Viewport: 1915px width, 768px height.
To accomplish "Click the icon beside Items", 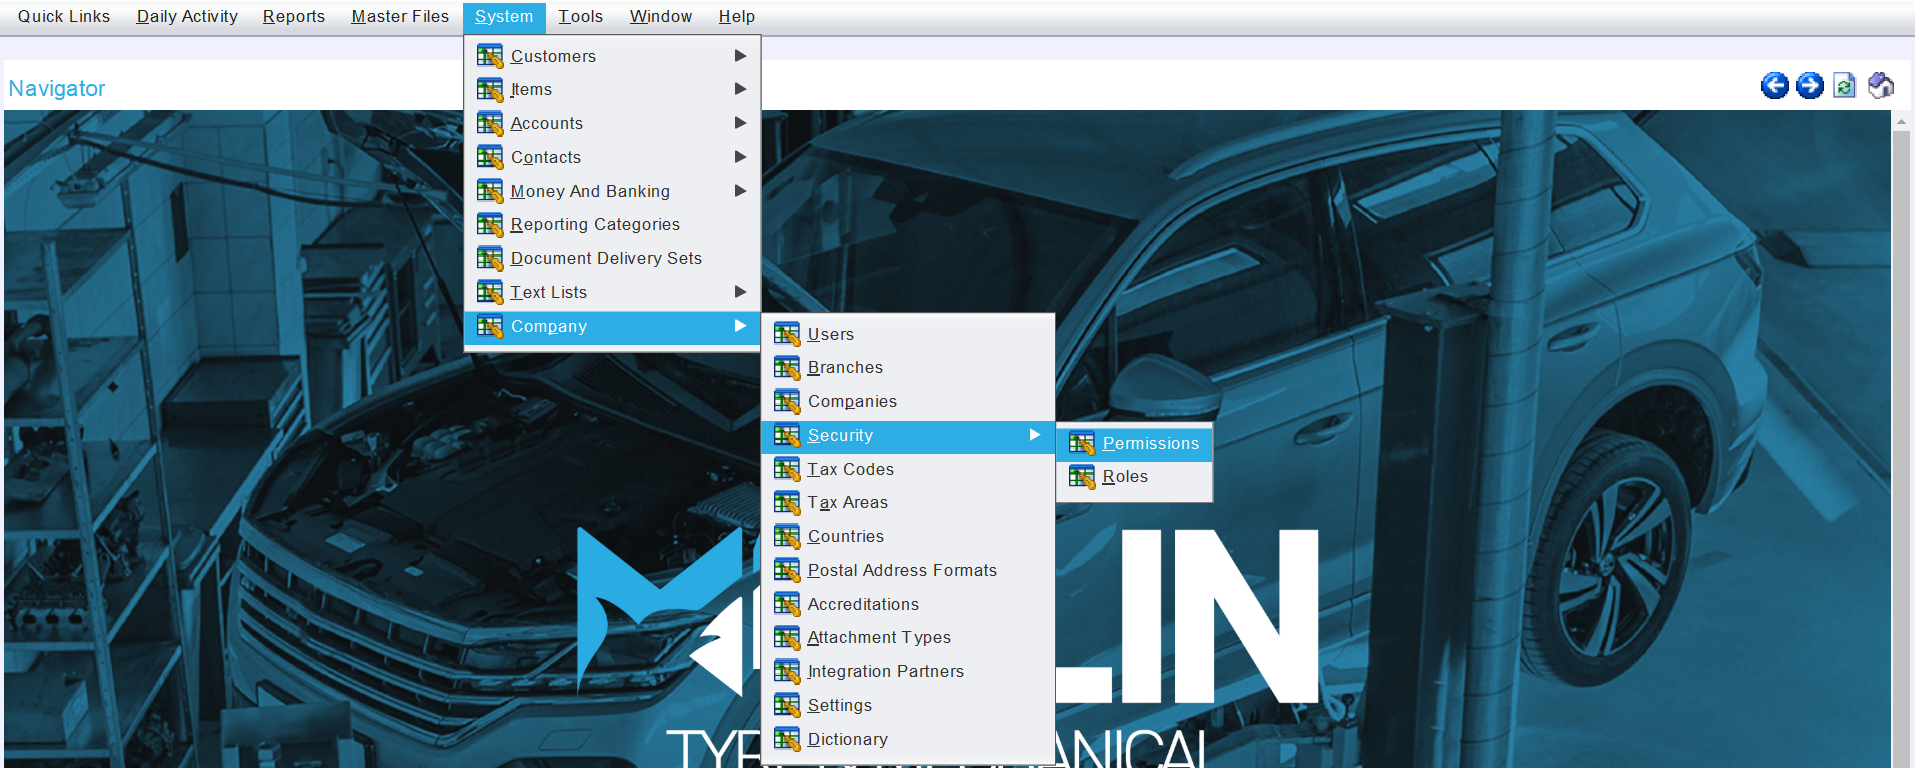I will [x=490, y=90].
